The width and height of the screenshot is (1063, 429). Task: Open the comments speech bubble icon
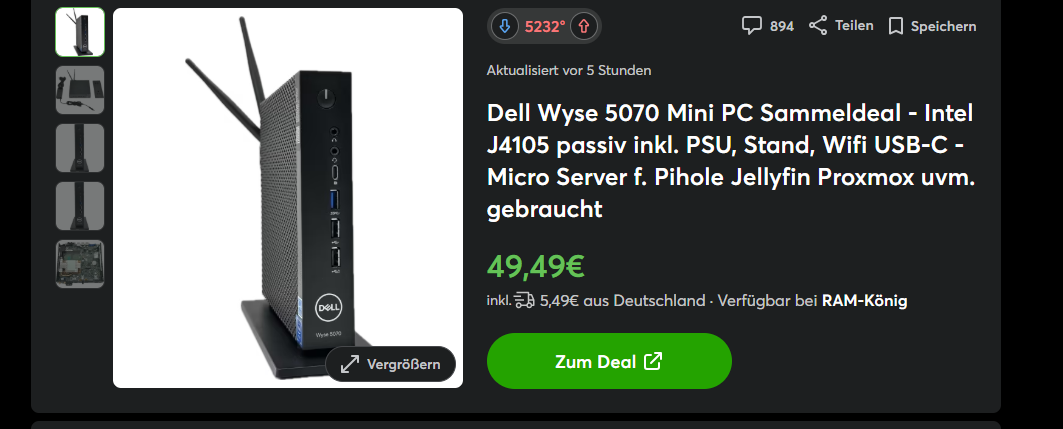click(x=751, y=26)
